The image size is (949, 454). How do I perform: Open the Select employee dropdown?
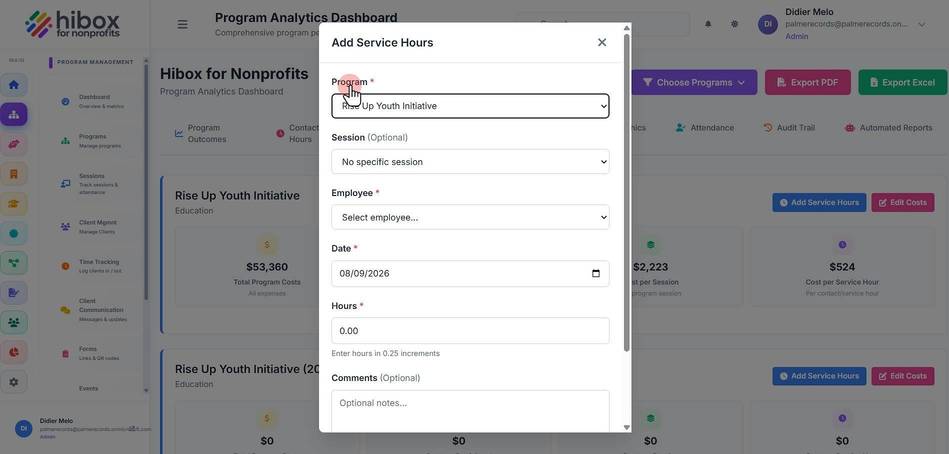pos(470,217)
